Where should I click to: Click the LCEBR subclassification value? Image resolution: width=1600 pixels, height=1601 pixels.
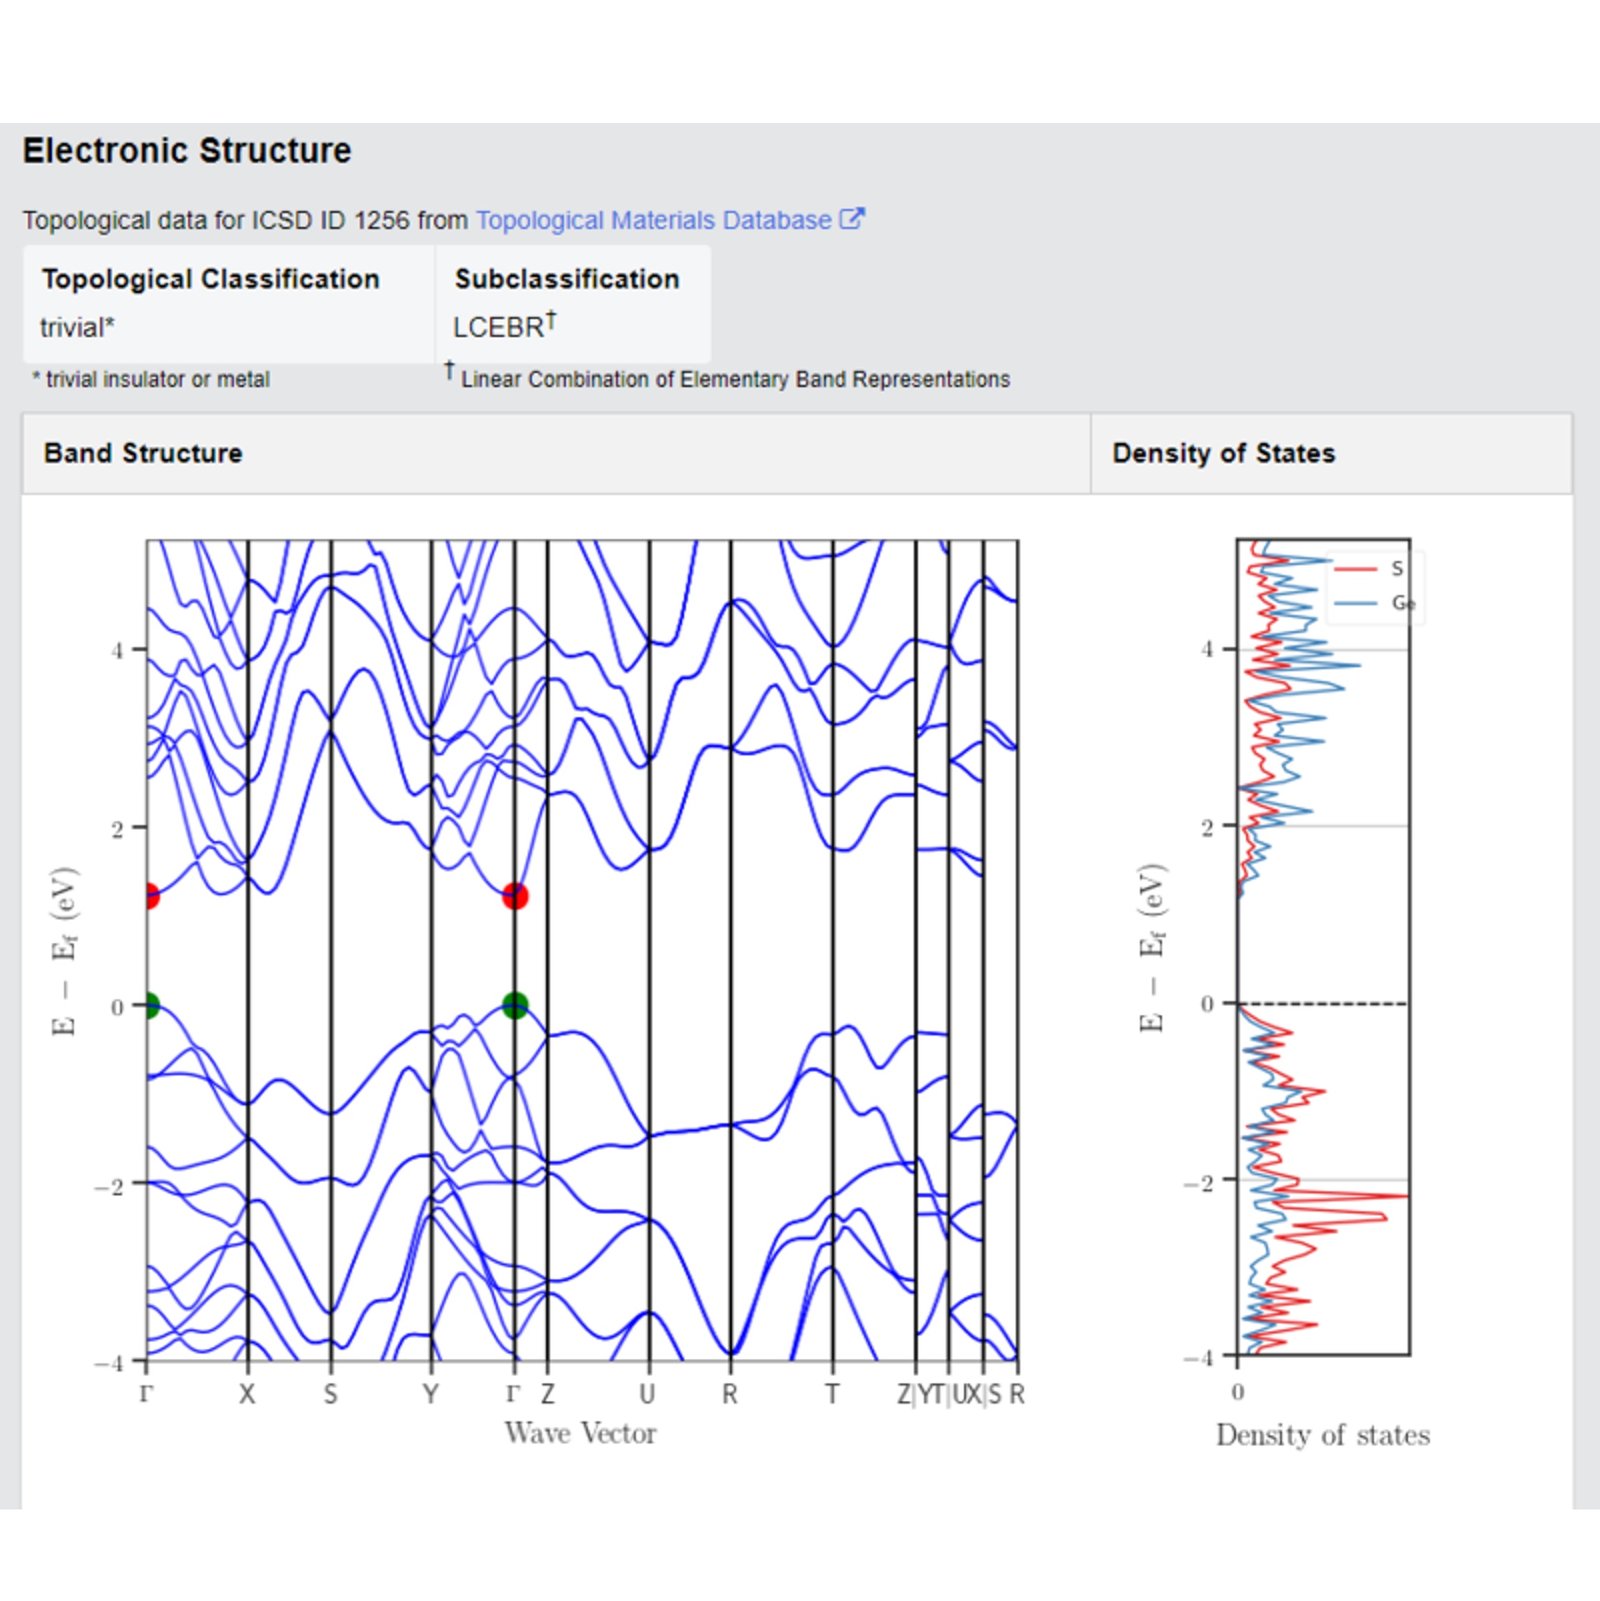click(x=504, y=326)
